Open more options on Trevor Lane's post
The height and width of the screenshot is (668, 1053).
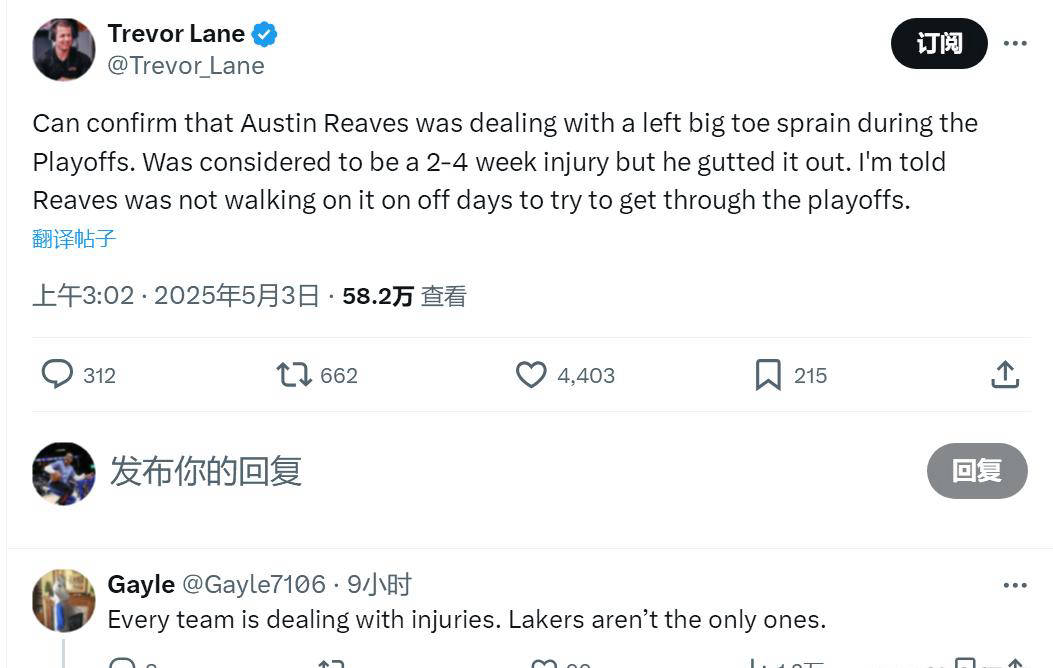pos(1015,43)
